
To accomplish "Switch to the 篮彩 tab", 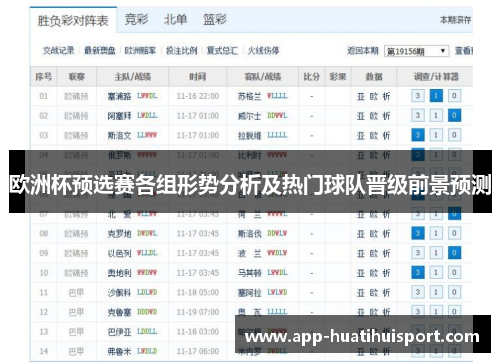I will pos(215,19).
